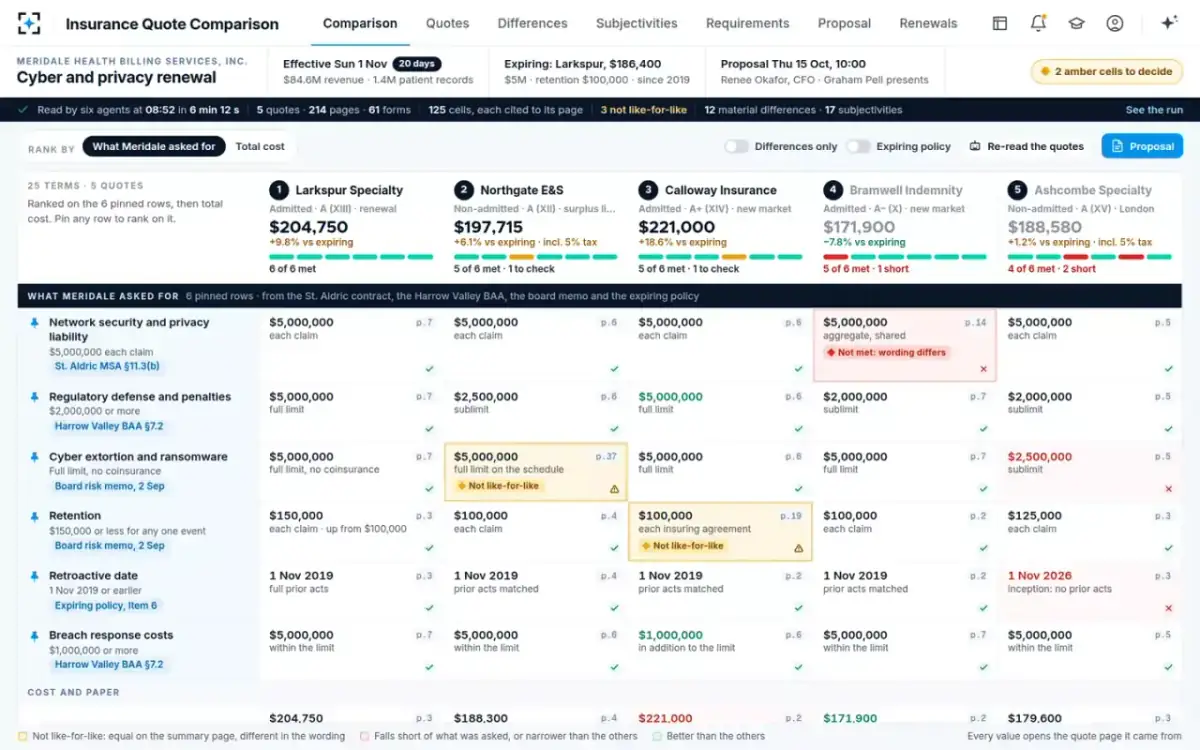Image resolution: width=1200 pixels, height=750 pixels.
Task: Click the pin icon beside Breach response costs
Action: pyautogui.click(x=35, y=635)
